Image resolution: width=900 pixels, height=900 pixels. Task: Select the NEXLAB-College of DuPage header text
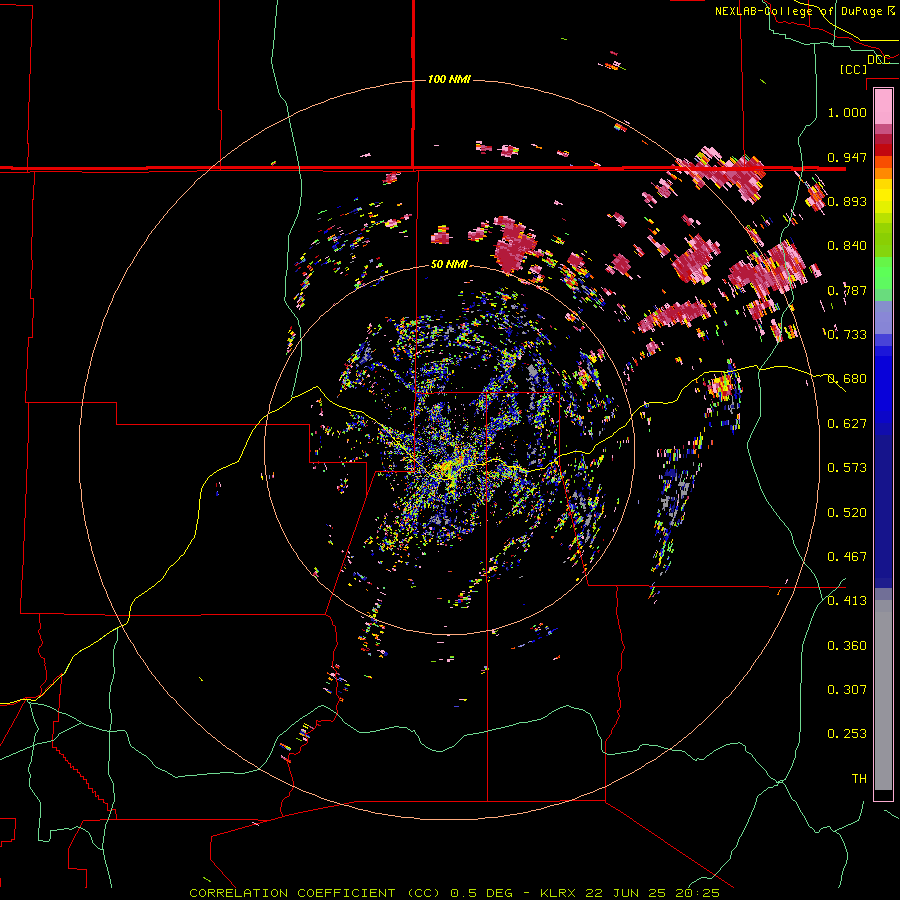click(x=804, y=11)
